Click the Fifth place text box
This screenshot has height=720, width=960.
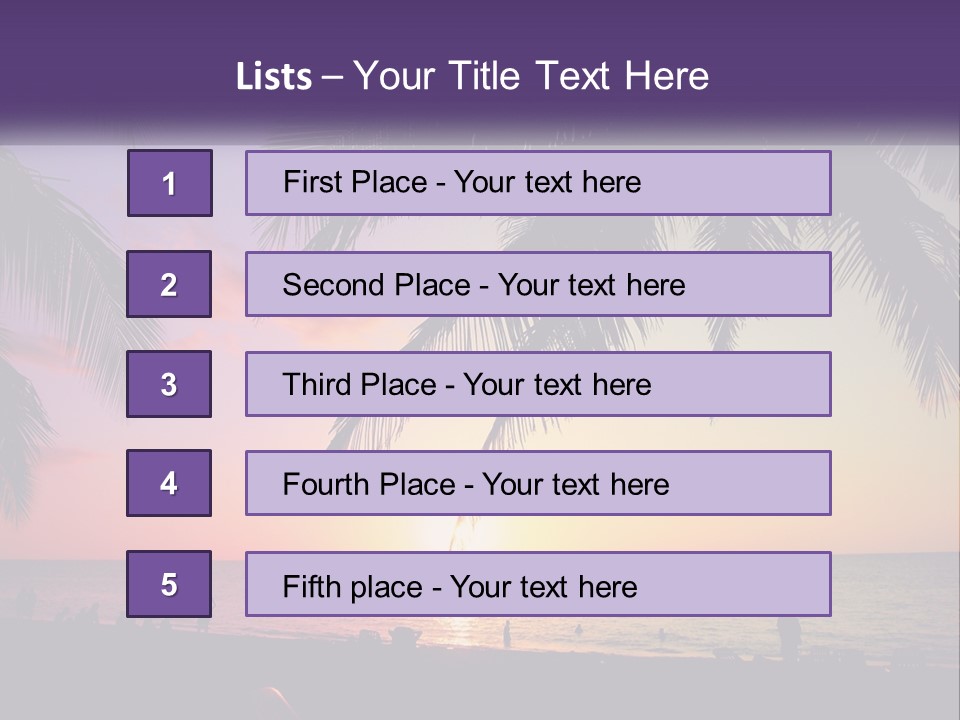538,584
